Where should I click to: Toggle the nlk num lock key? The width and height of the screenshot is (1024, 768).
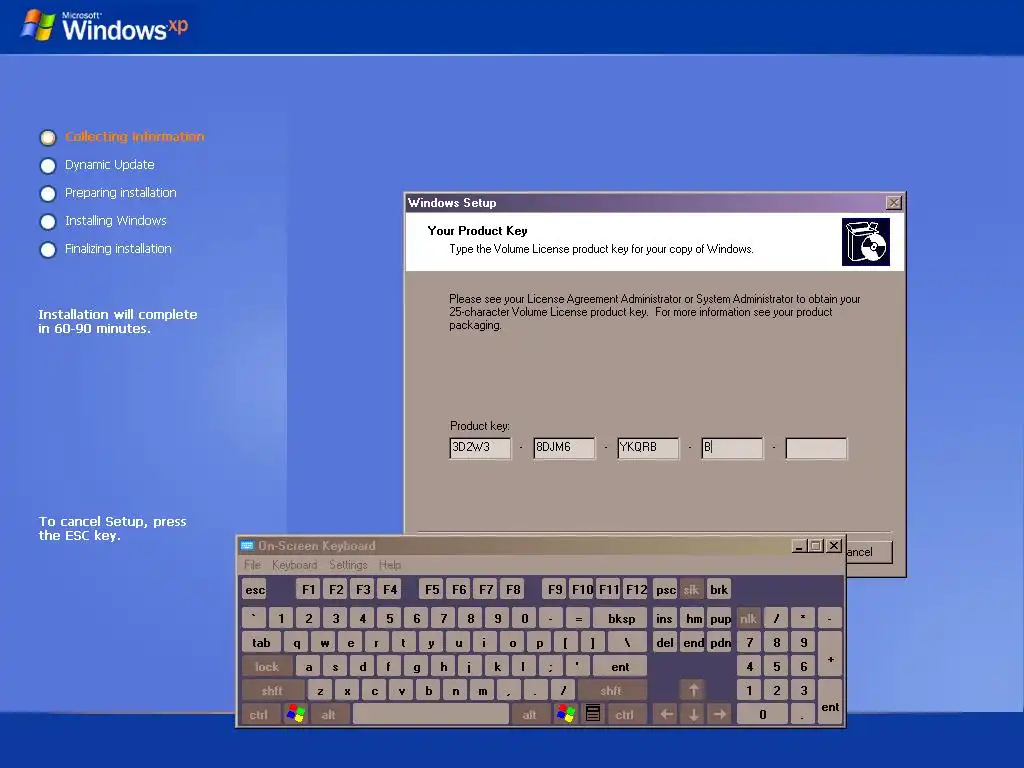coord(748,618)
